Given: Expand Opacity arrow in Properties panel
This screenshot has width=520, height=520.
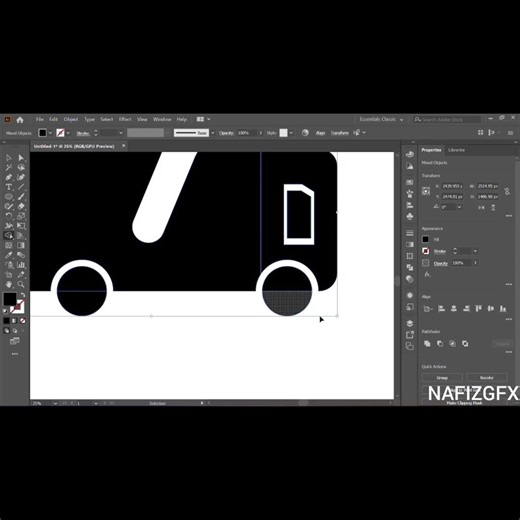Looking at the screenshot, I should [475, 263].
